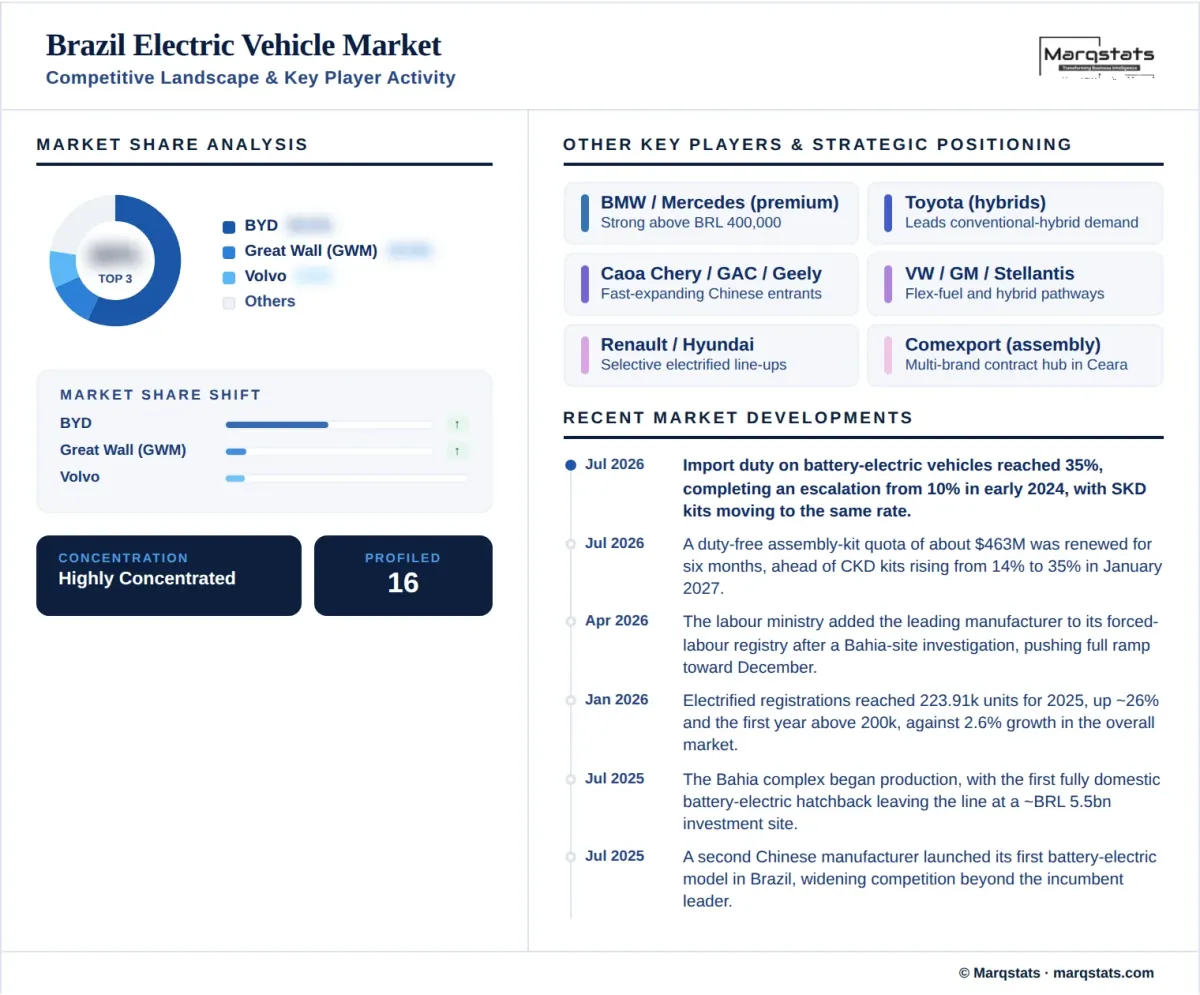Open the Caoa Chery / GAC / Geely card
Viewport: 1200px width, 995px height.
[711, 283]
